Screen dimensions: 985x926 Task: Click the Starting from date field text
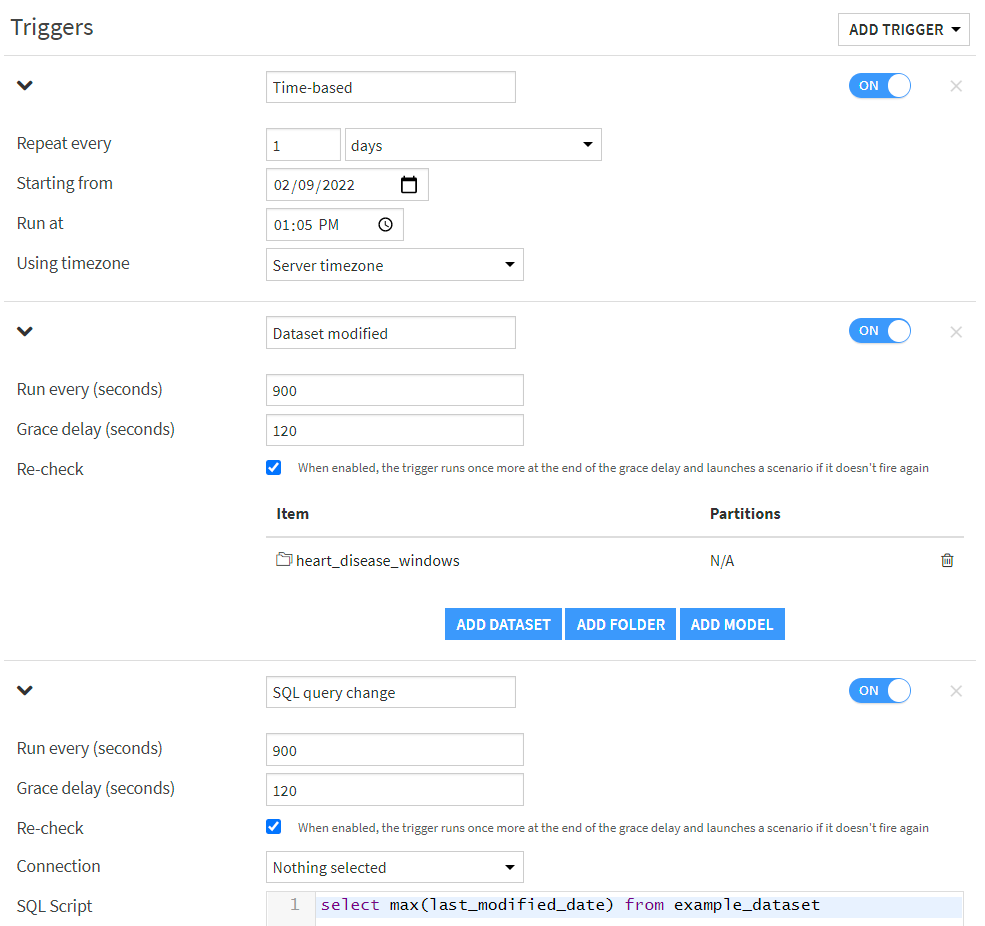[x=314, y=185]
